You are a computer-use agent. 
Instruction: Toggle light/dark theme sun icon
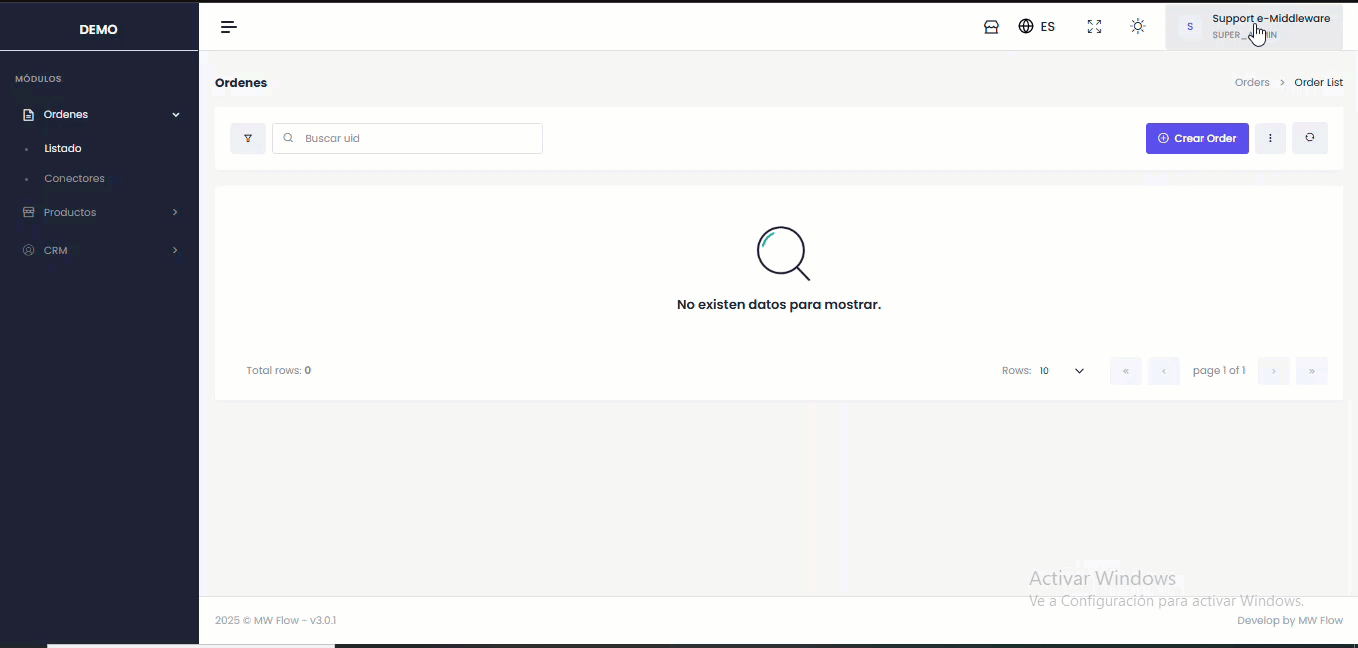(1137, 27)
